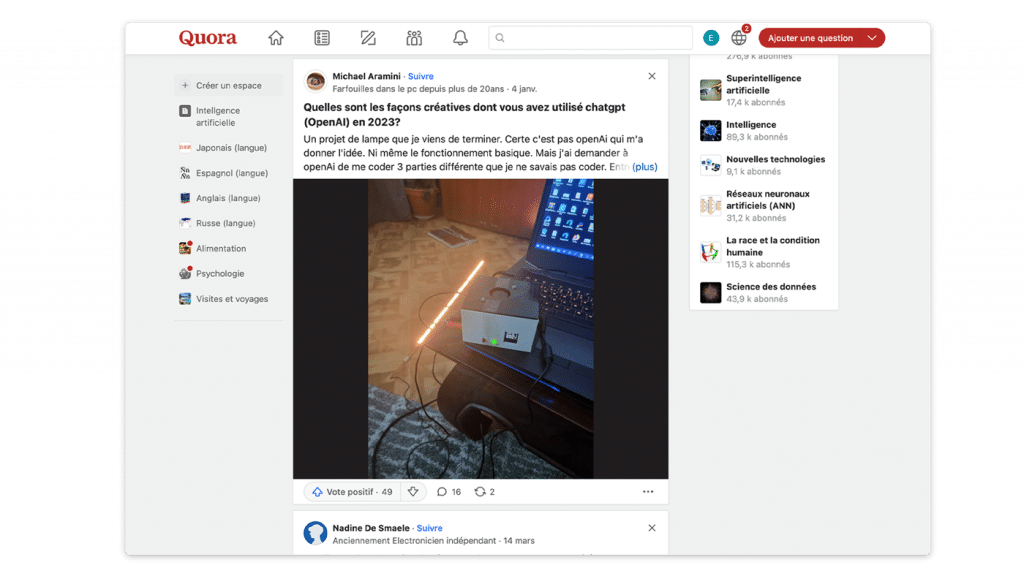1024x576 pixels.
Task: Open the Intelligence artificielle space in sidebar
Action: point(229,116)
